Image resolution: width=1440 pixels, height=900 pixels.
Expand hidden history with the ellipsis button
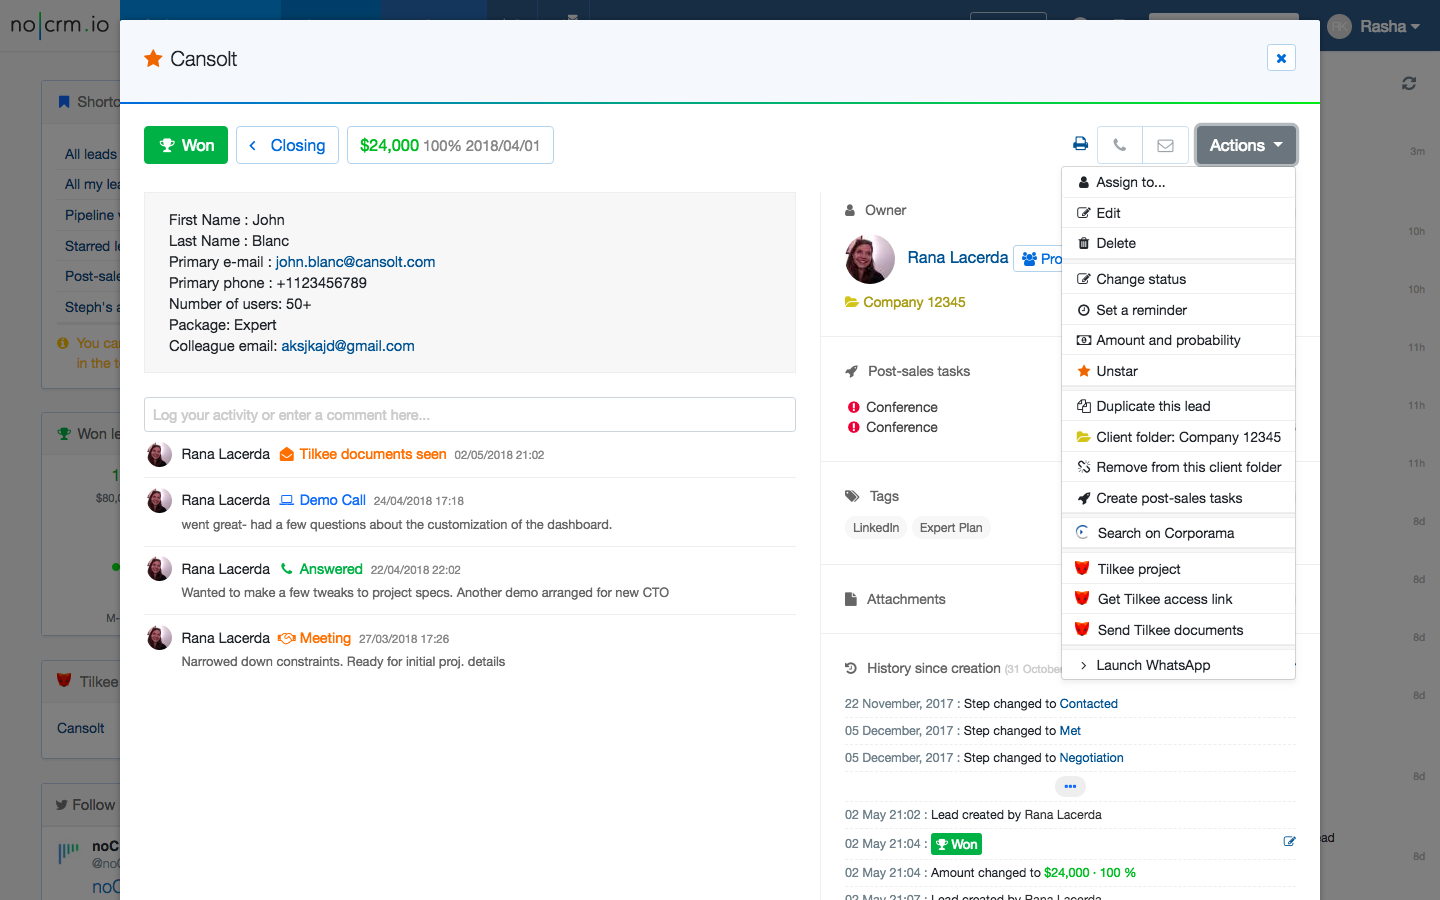(1070, 786)
